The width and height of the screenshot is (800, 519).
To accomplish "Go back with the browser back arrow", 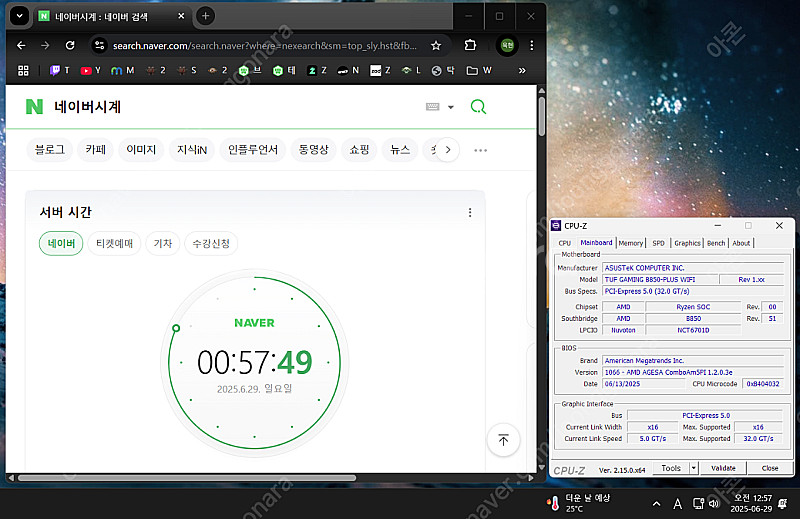I will click(21, 45).
